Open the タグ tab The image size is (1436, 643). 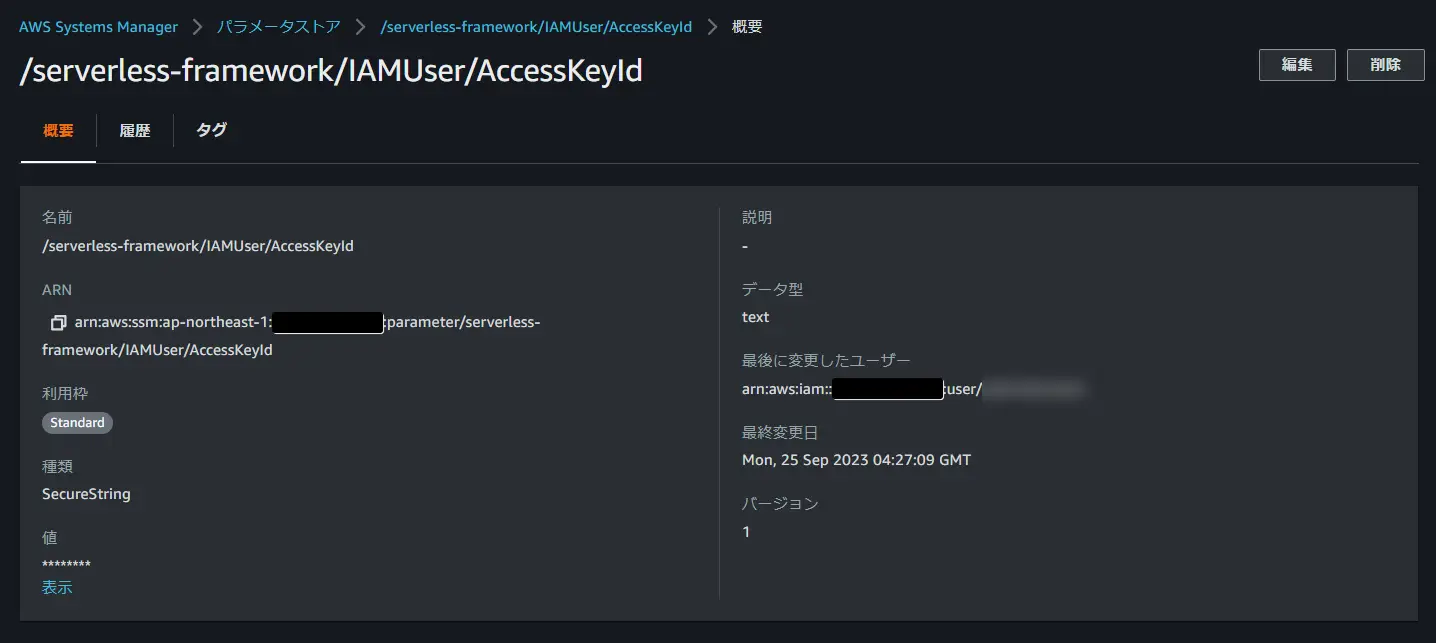click(211, 130)
